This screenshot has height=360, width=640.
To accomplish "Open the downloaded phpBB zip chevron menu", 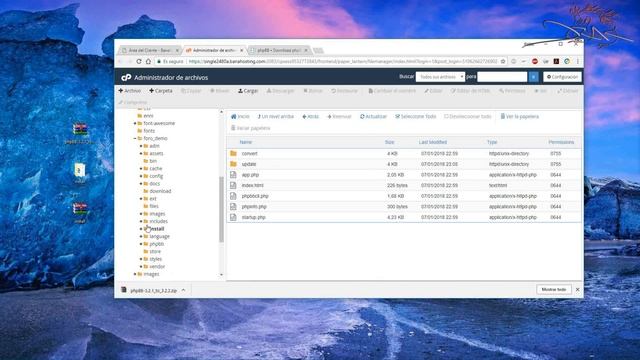I will [183, 290].
